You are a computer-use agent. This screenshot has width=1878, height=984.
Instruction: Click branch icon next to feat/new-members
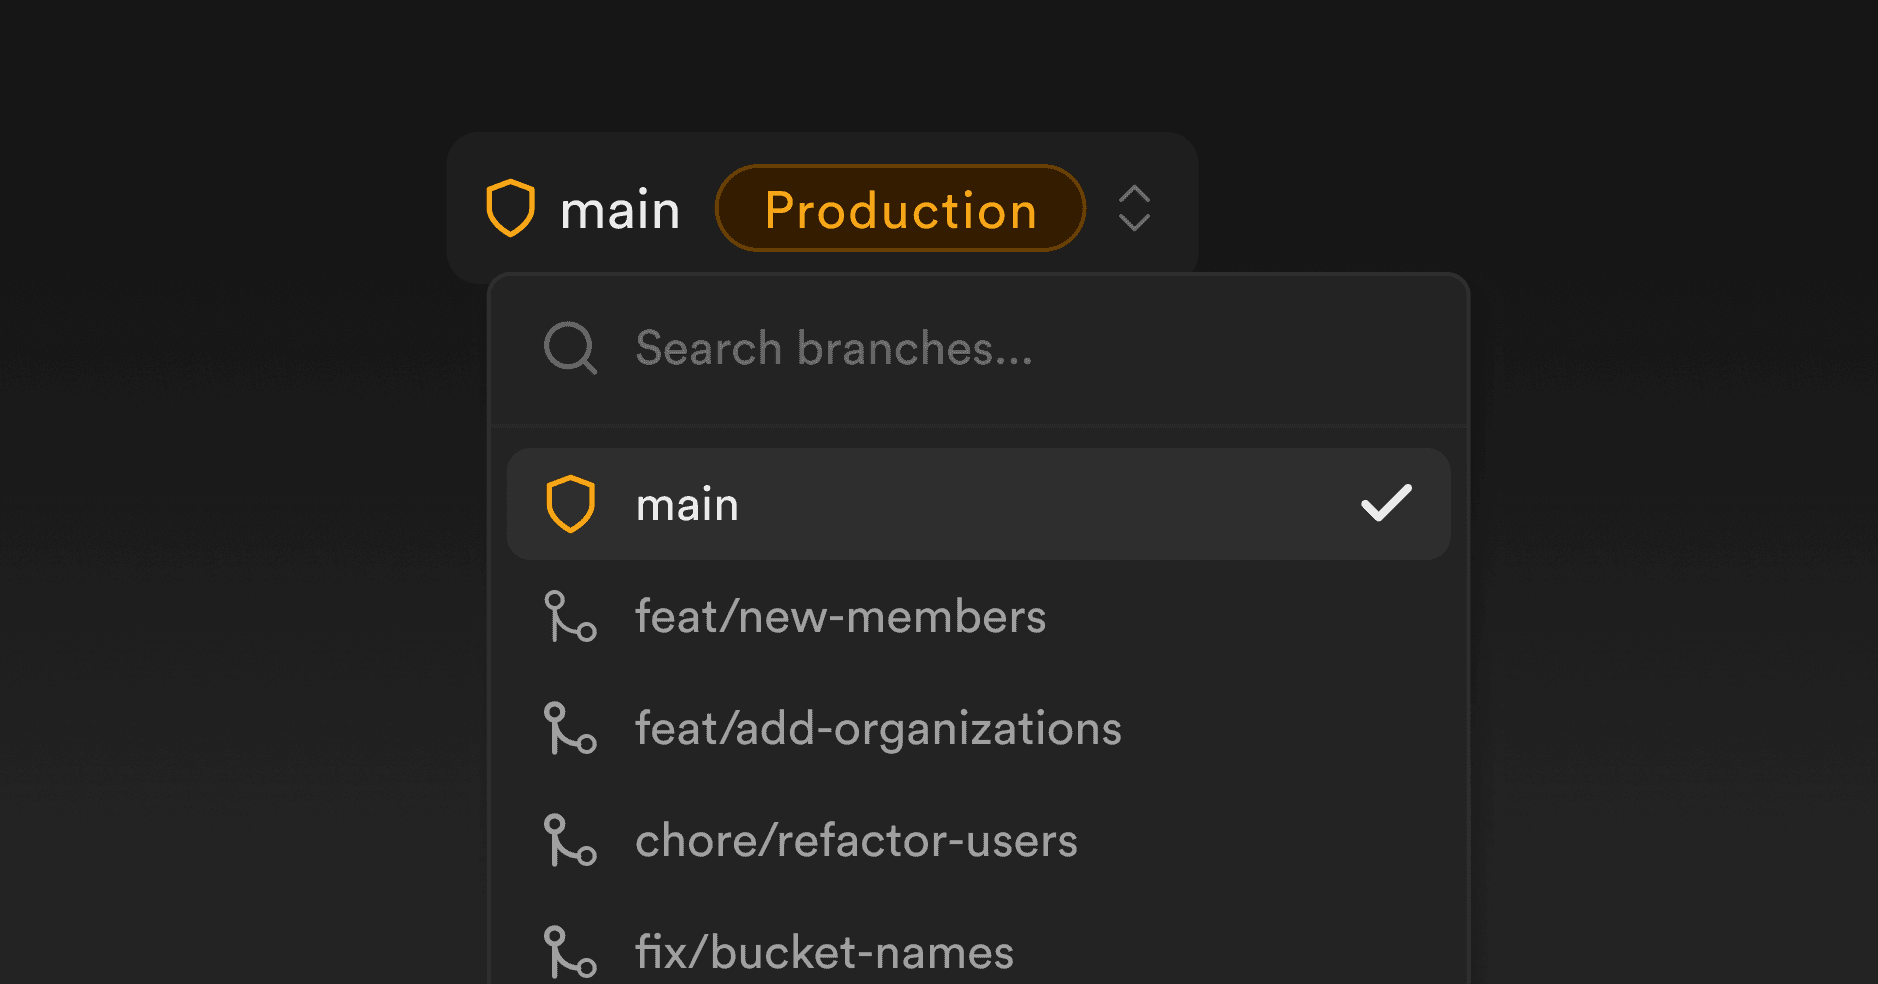(570, 616)
